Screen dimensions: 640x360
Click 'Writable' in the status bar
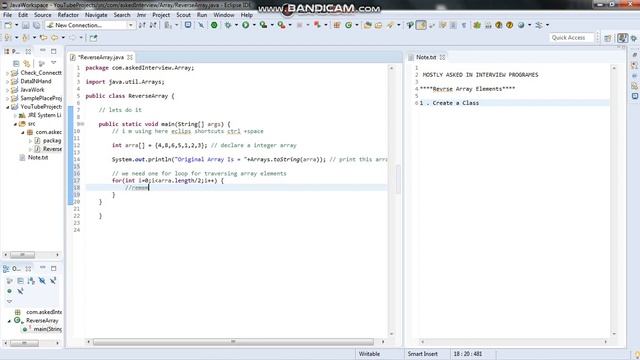coord(369,354)
